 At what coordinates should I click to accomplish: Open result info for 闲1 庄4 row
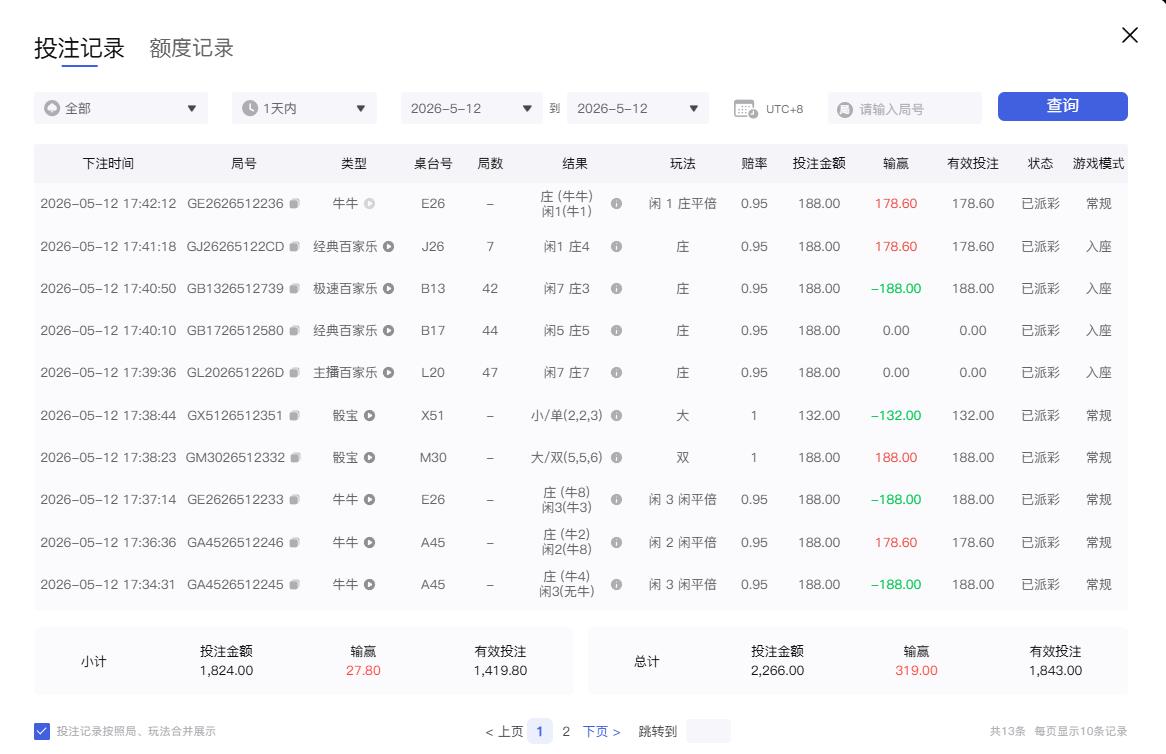[616, 247]
